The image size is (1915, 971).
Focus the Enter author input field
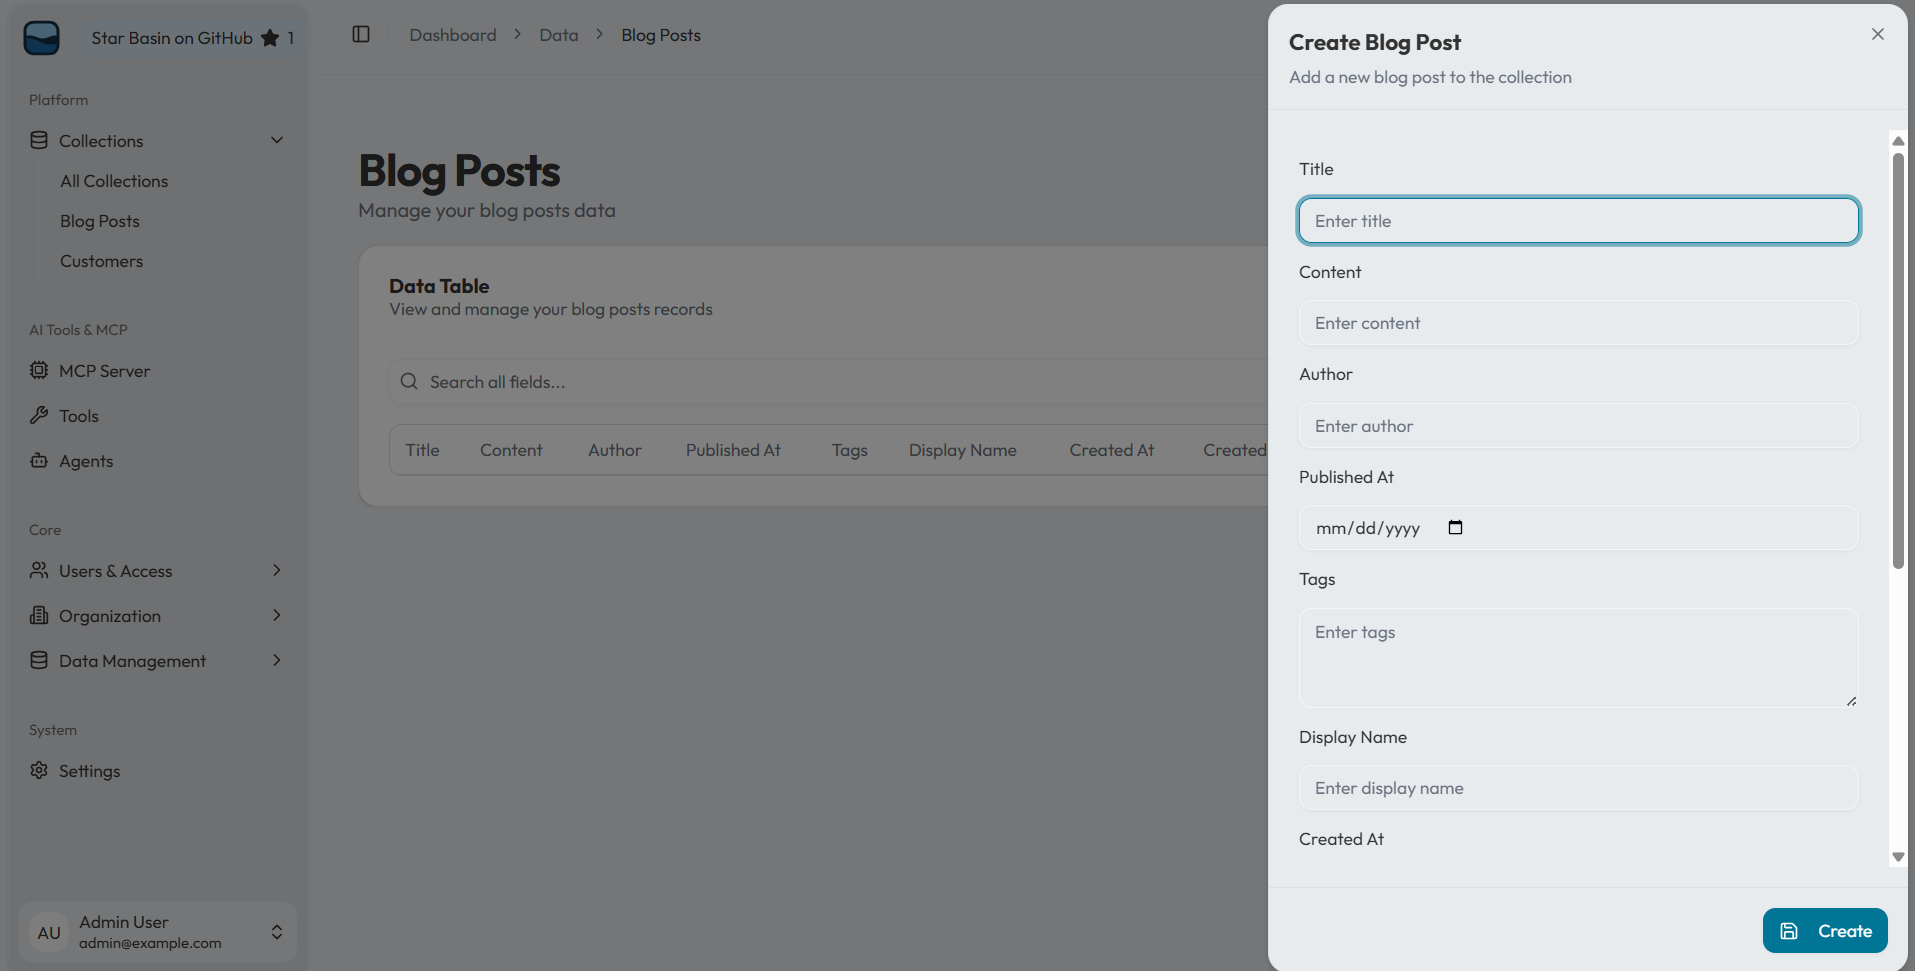click(x=1578, y=426)
